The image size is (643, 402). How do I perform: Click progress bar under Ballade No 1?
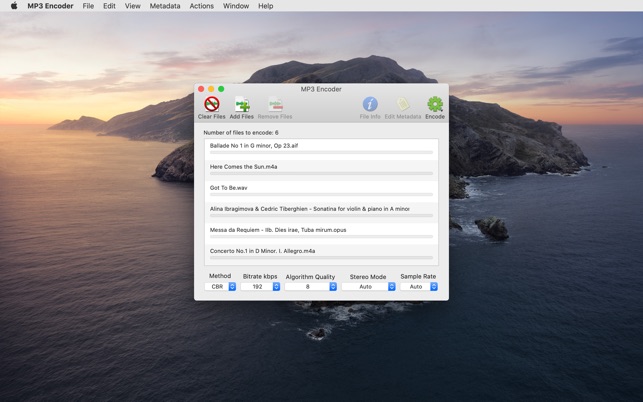pyautogui.click(x=322, y=152)
